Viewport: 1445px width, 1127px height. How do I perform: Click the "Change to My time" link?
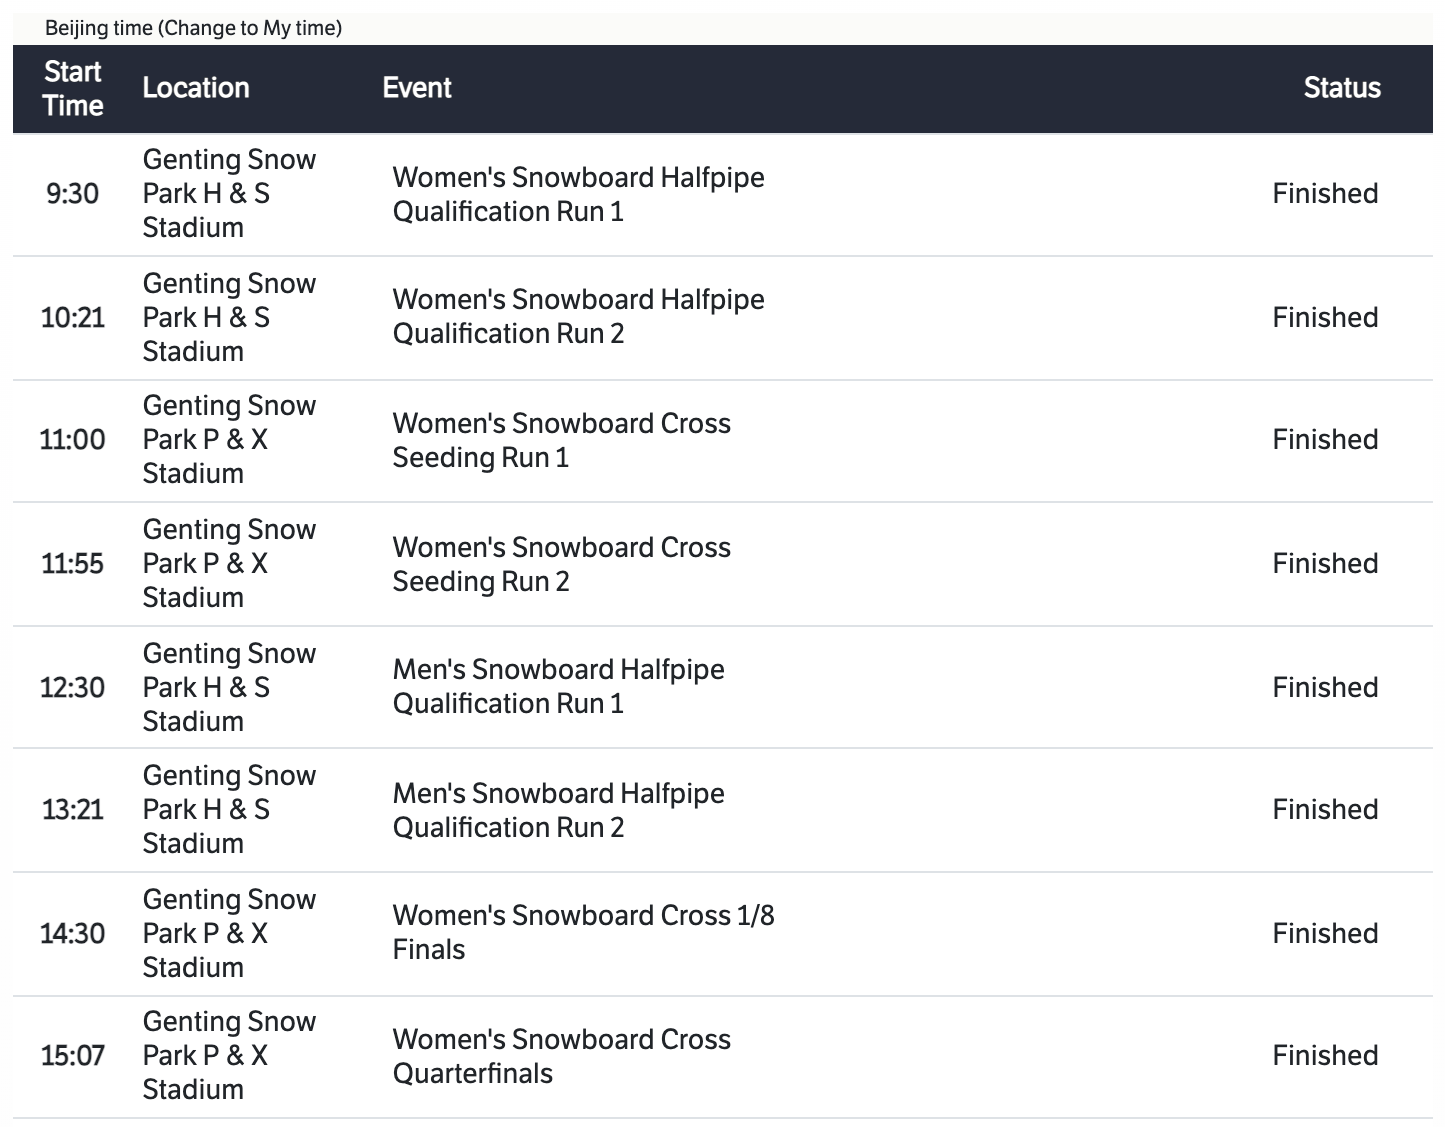[250, 28]
